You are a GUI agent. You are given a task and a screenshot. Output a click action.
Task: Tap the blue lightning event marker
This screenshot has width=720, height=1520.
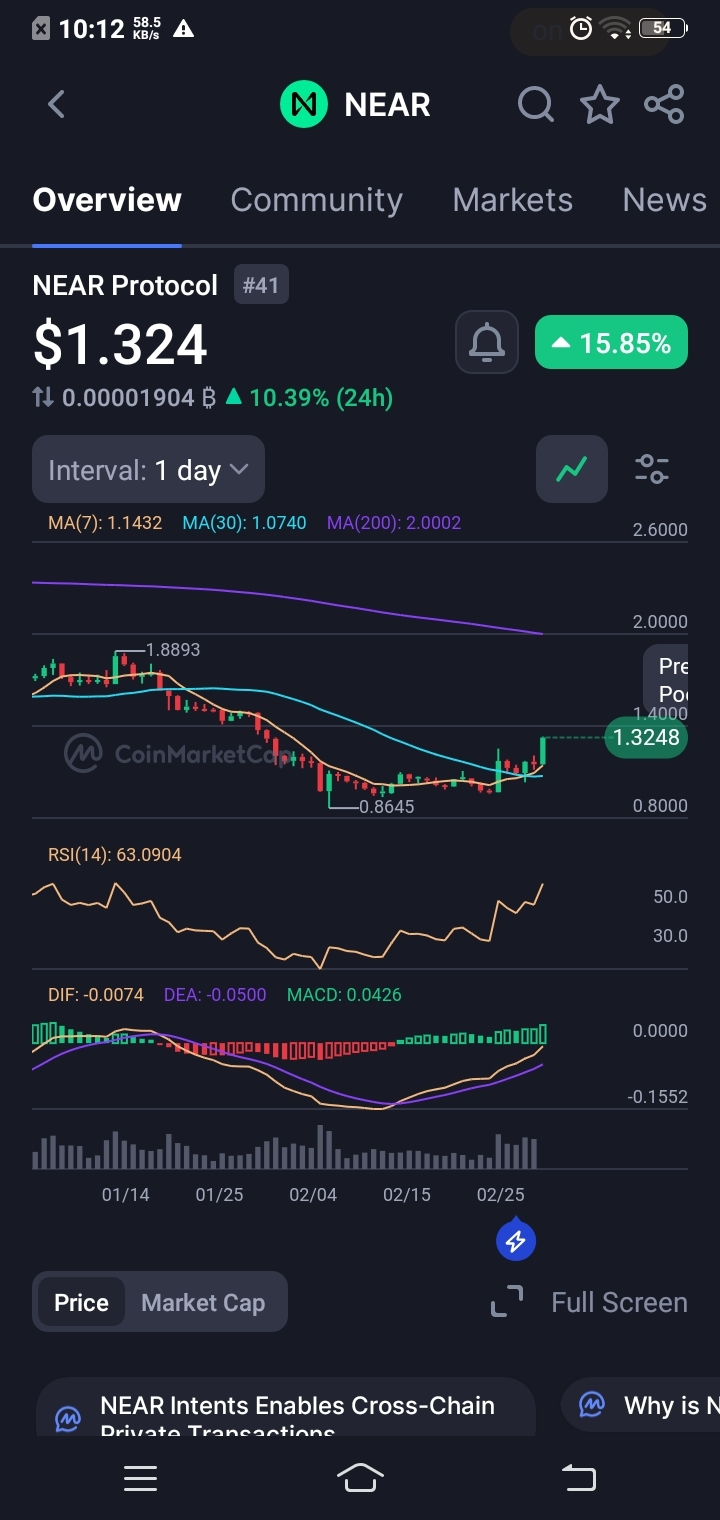516,1241
